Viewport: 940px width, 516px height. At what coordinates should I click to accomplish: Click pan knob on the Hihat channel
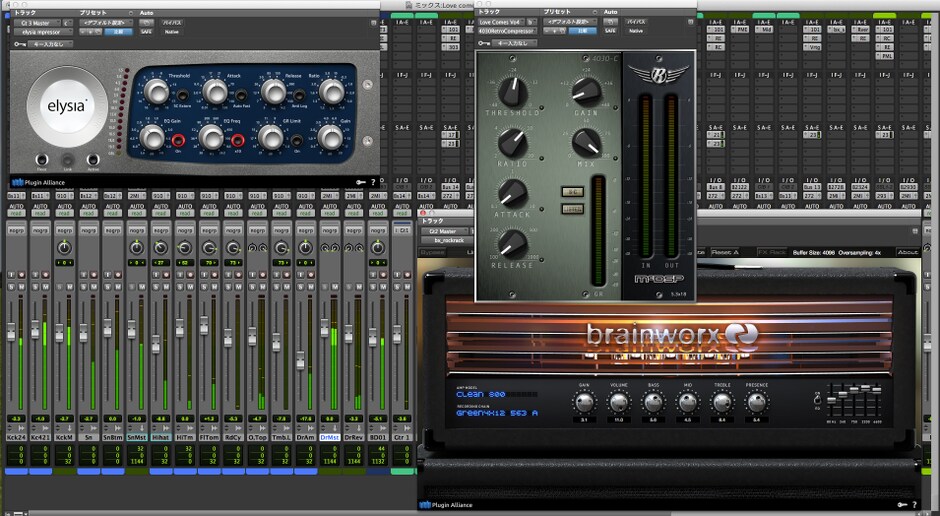point(161,248)
